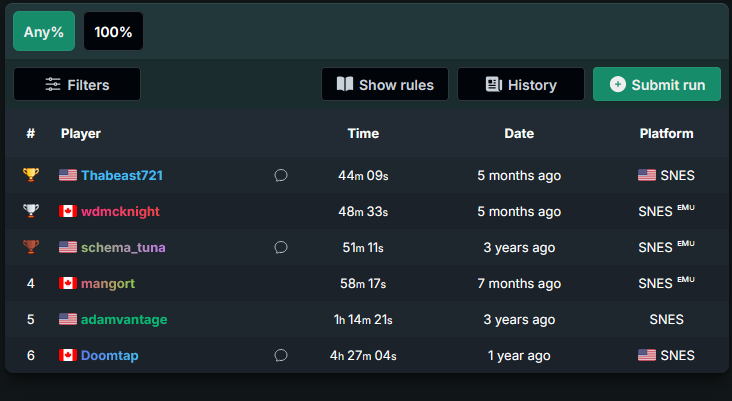The image size is (732, 401).
Task: View comment icon on Doomtap's run
Action: 281,355
